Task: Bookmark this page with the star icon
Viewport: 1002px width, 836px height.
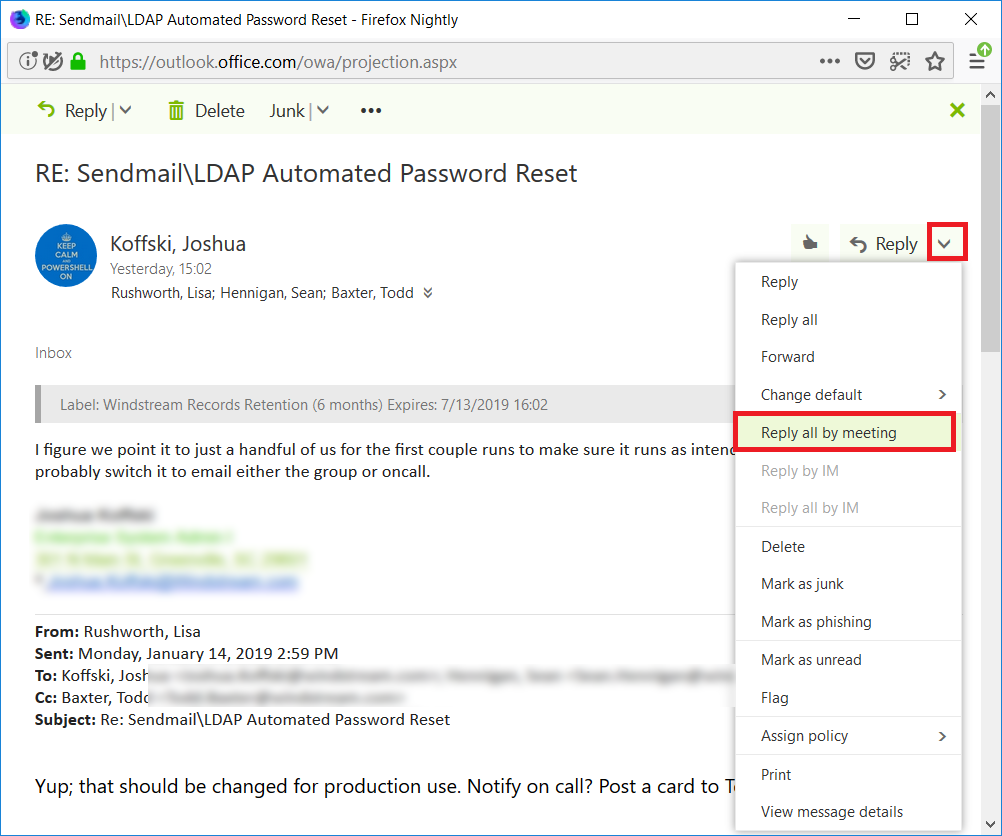Action: pyautogui.click(x=934, y=60)
